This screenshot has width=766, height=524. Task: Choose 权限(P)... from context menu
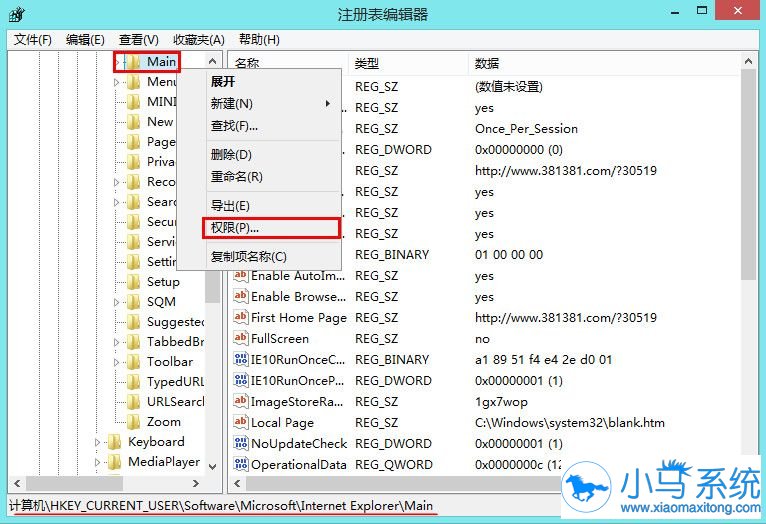(272, 228)
